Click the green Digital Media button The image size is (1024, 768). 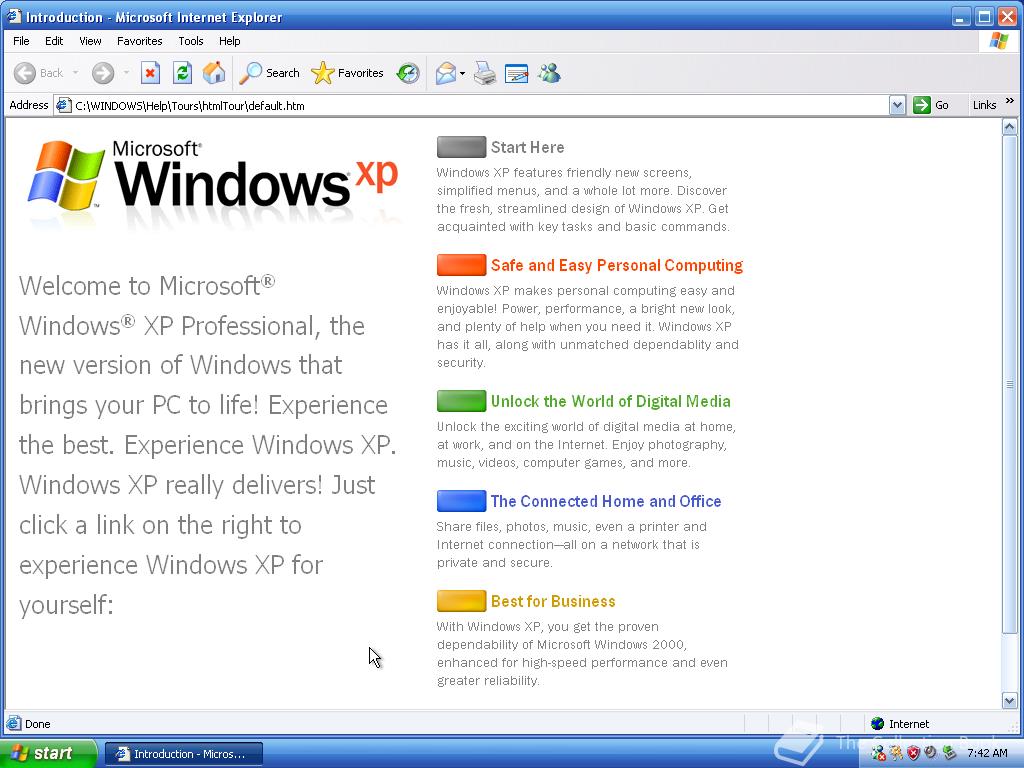coord(461,401)
